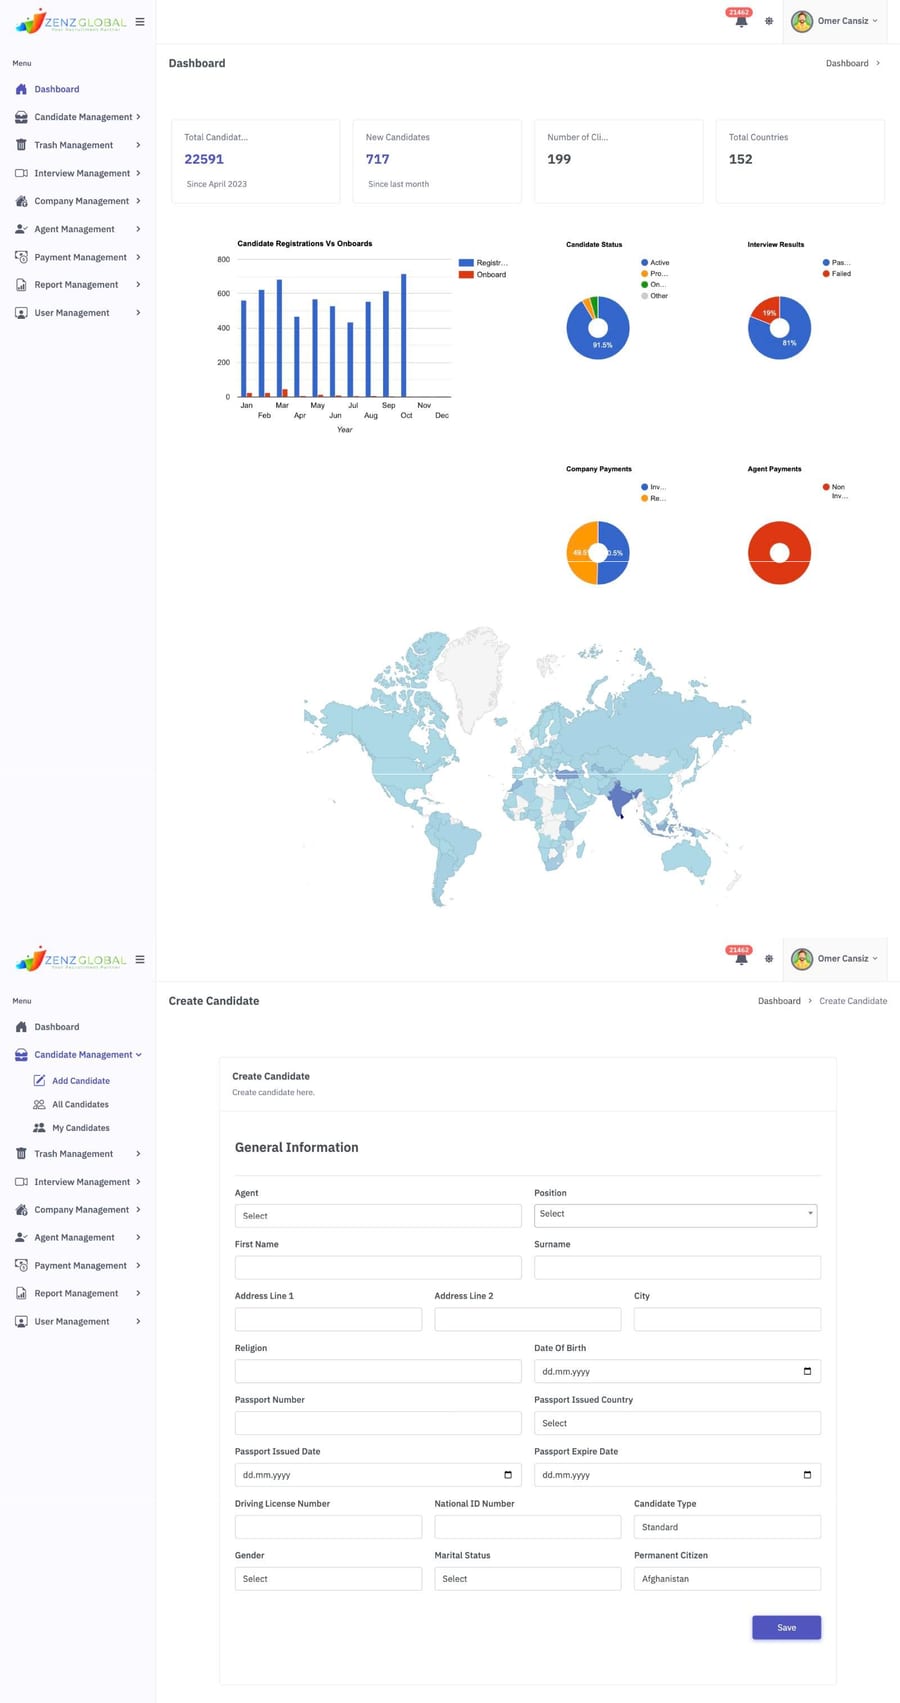Expand Trash Management chevron in the Dashboard page sidebar

138,145
